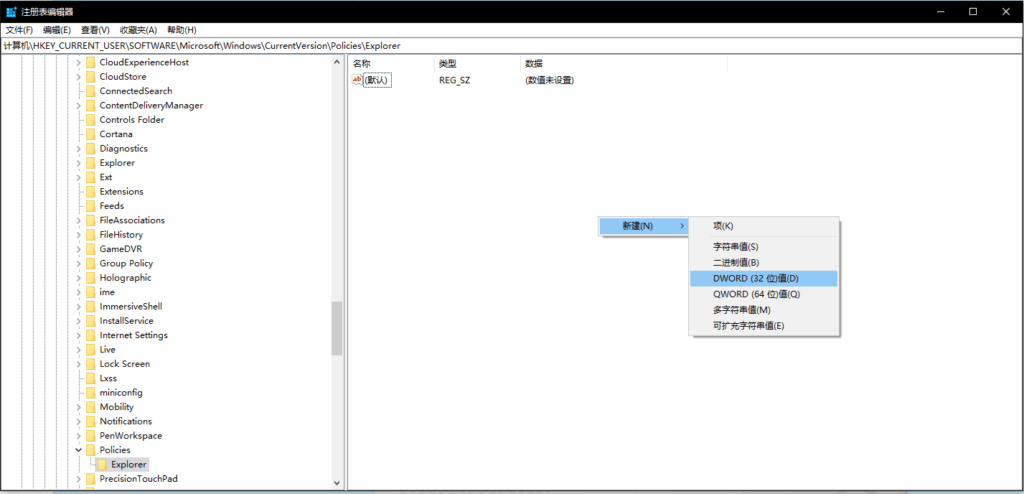Click the Internet Settings folder icon
Screen dimensions: 1024x494
coord(90,335)
